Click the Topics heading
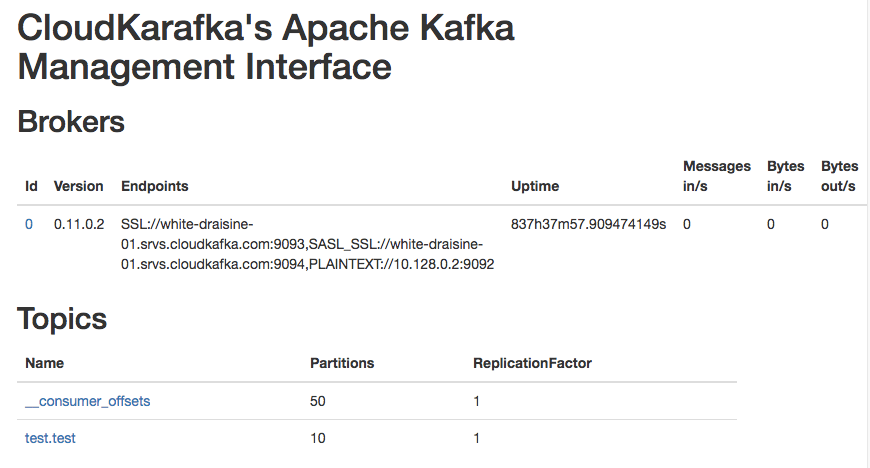 [x=62, y=319]
